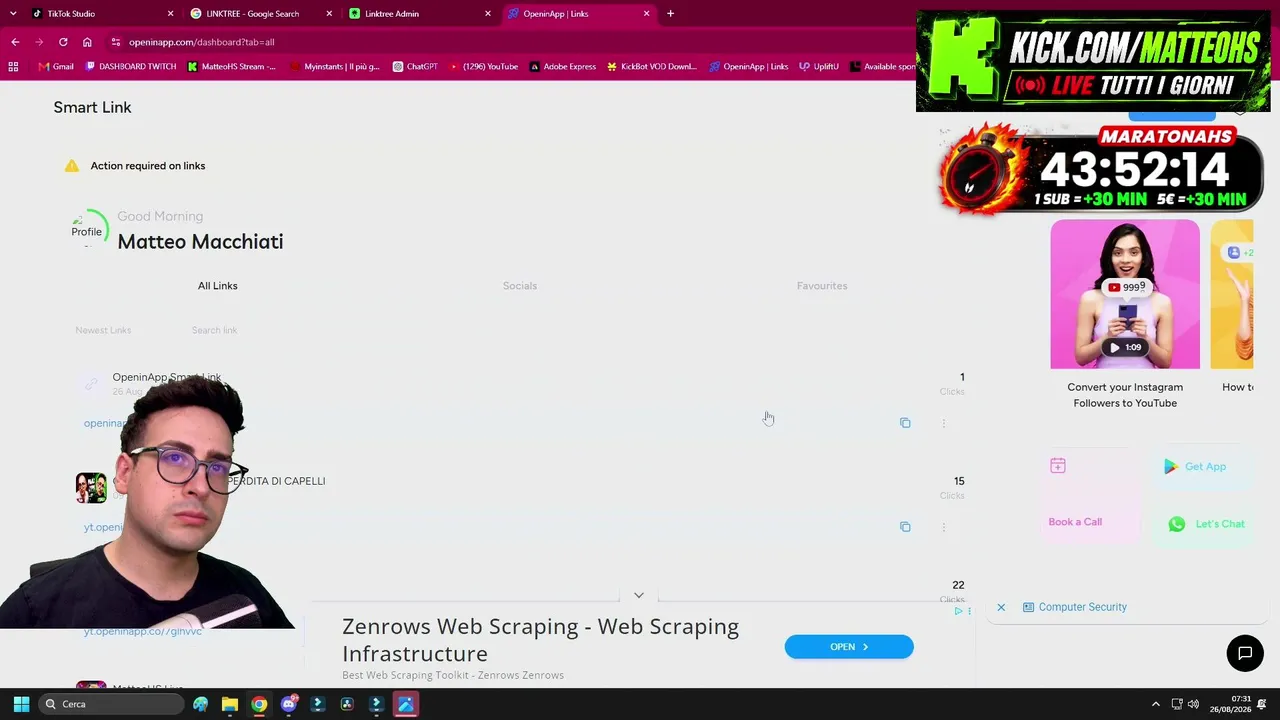Close the OpeninApp Links tab
The width and height of the screenshot is (1280, 720).
tap(647, 14)
